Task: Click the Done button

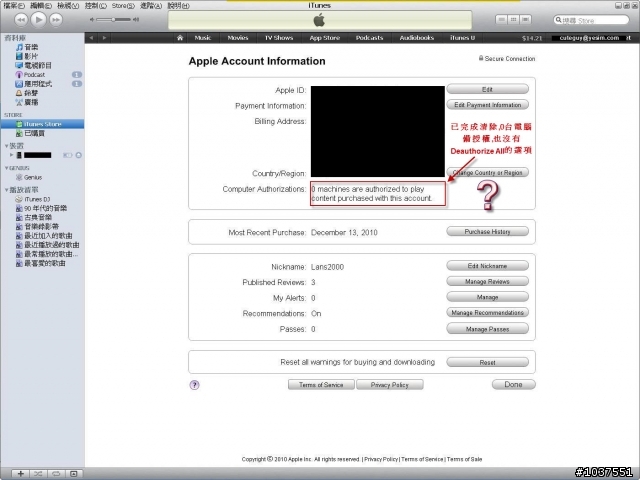Action: [x=513, y=384]
